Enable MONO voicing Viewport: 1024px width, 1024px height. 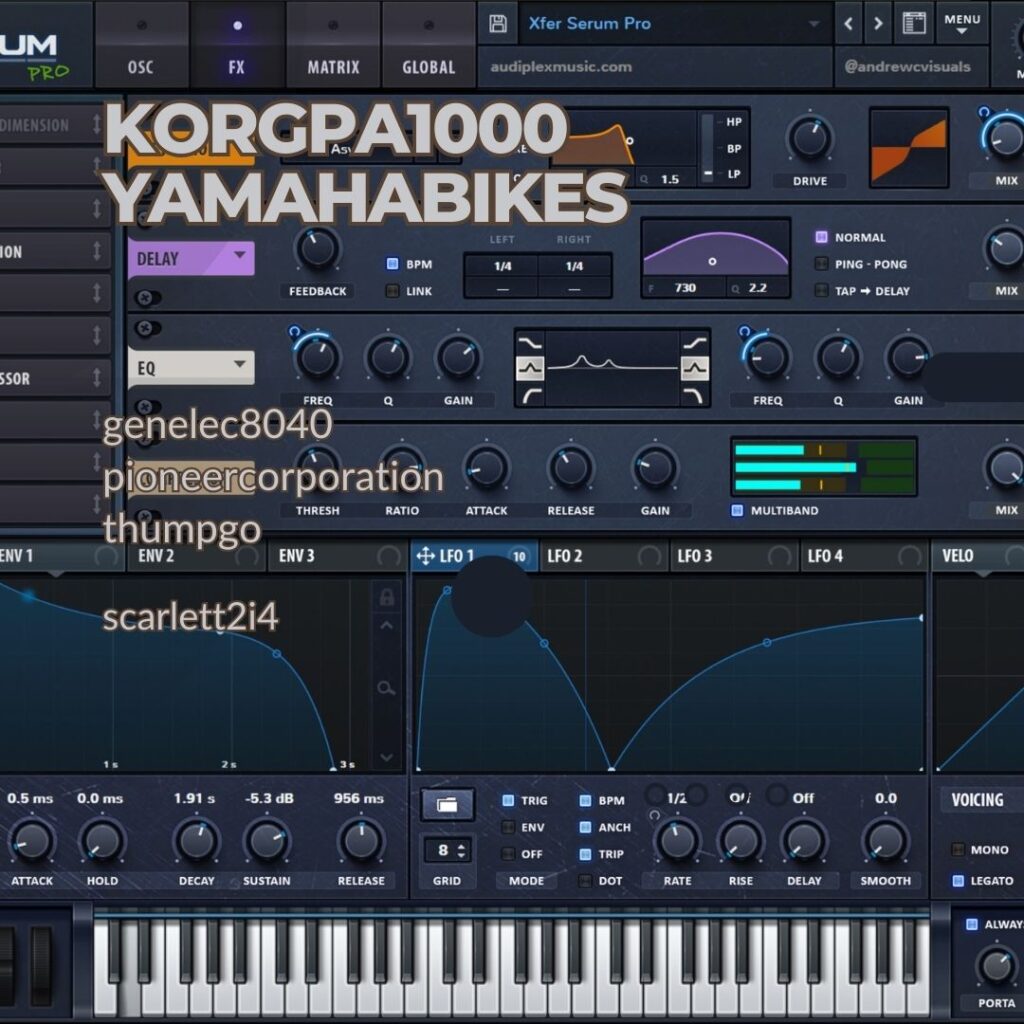coord(958,850)
